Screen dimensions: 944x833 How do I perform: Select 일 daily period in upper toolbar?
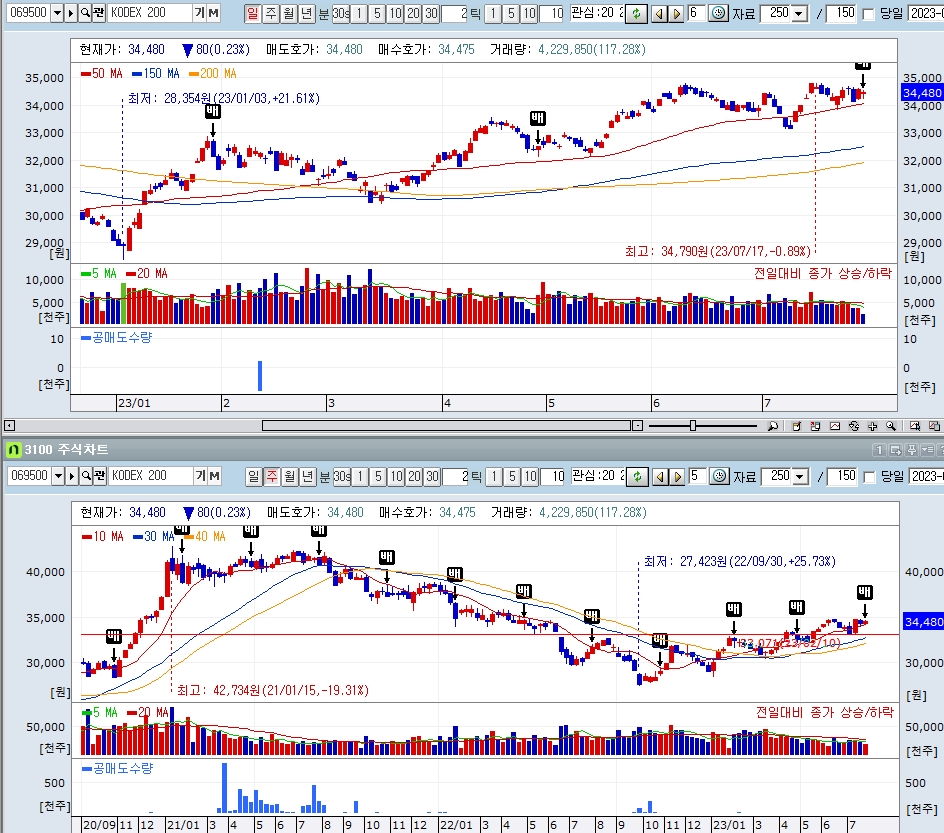[252, 13]
